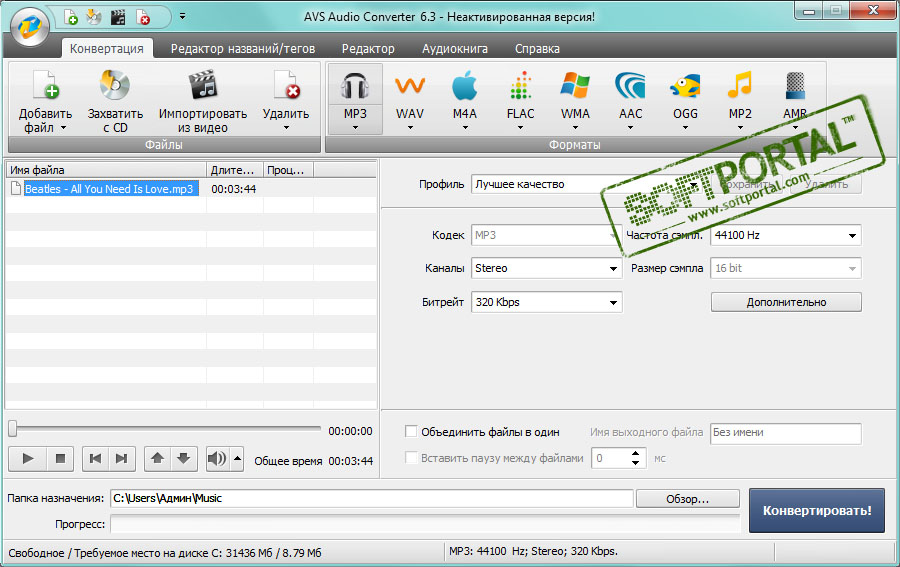Select the WMA format icon
The height and width of the screenshot is (567, 900).
(x=575, y=86)
